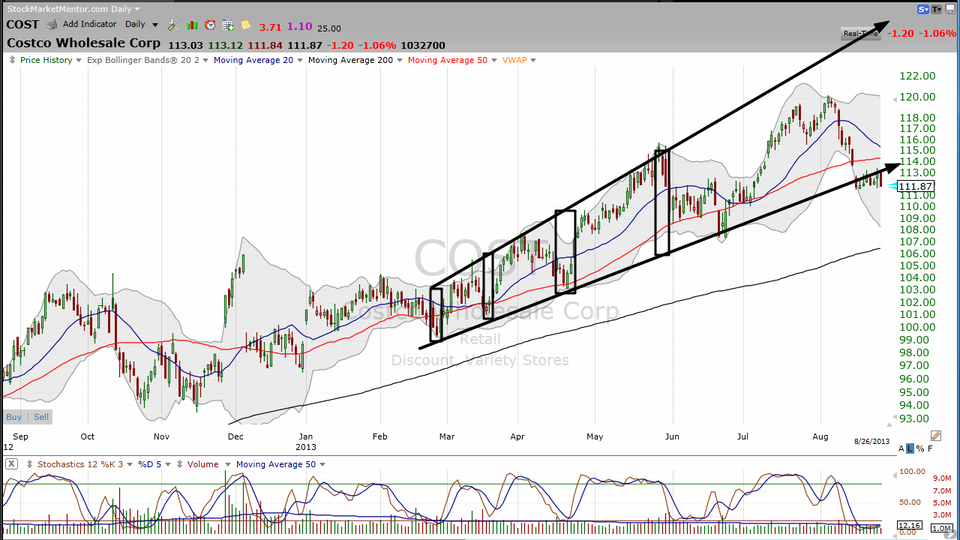Click the 12.16 stochastics value label
The image size is (960, 540).
click(x=909, y=525)
